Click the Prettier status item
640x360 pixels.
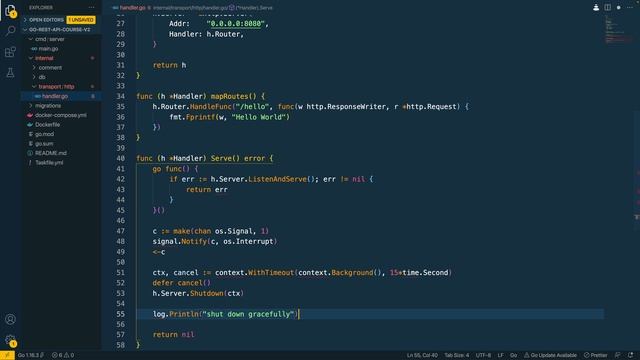(595, 355)
